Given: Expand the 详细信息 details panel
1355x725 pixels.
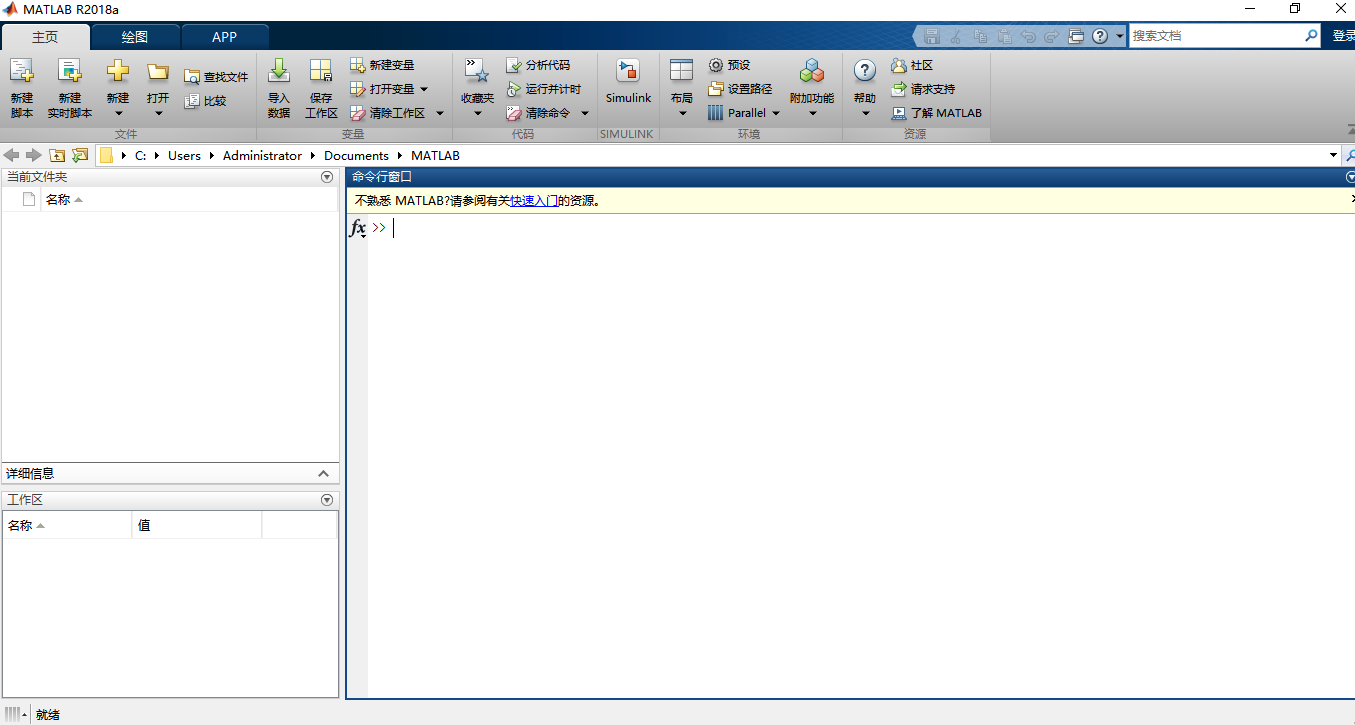Looking at the screenshot, I should [323, 474].
